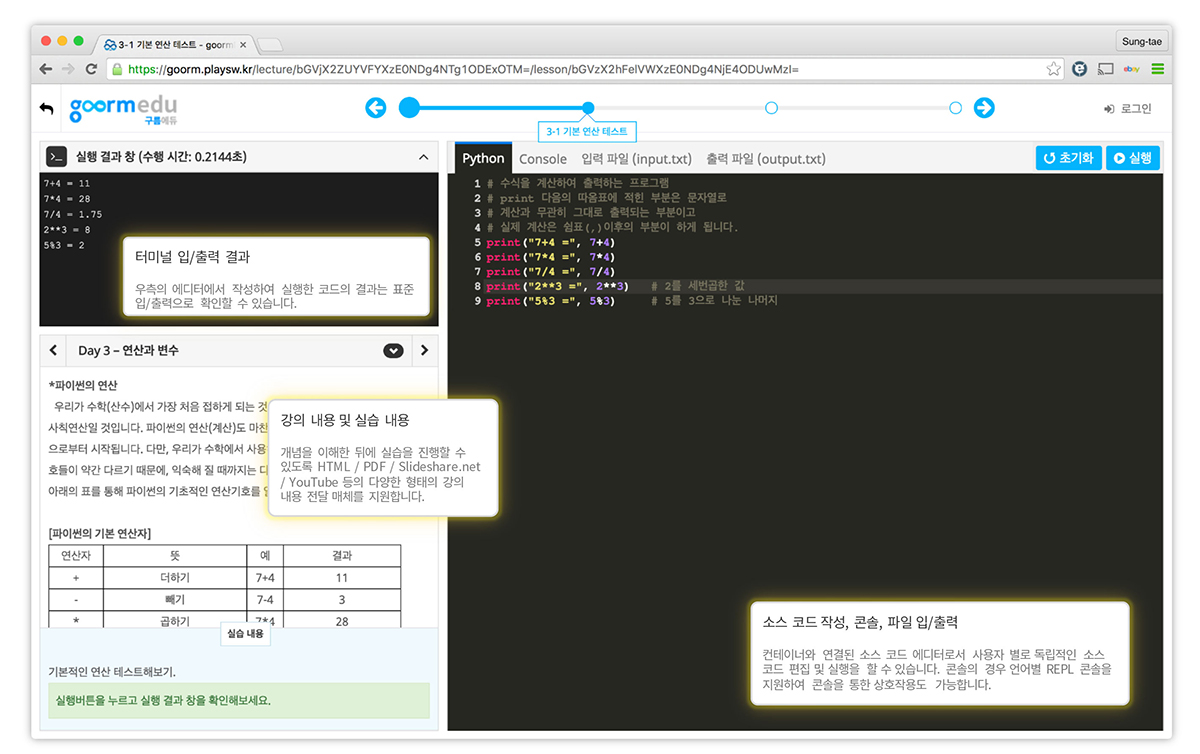This screenshot has height=754, width=1200.
Task: Click the 로그인 login link
Action: (x=1127, y=108)
